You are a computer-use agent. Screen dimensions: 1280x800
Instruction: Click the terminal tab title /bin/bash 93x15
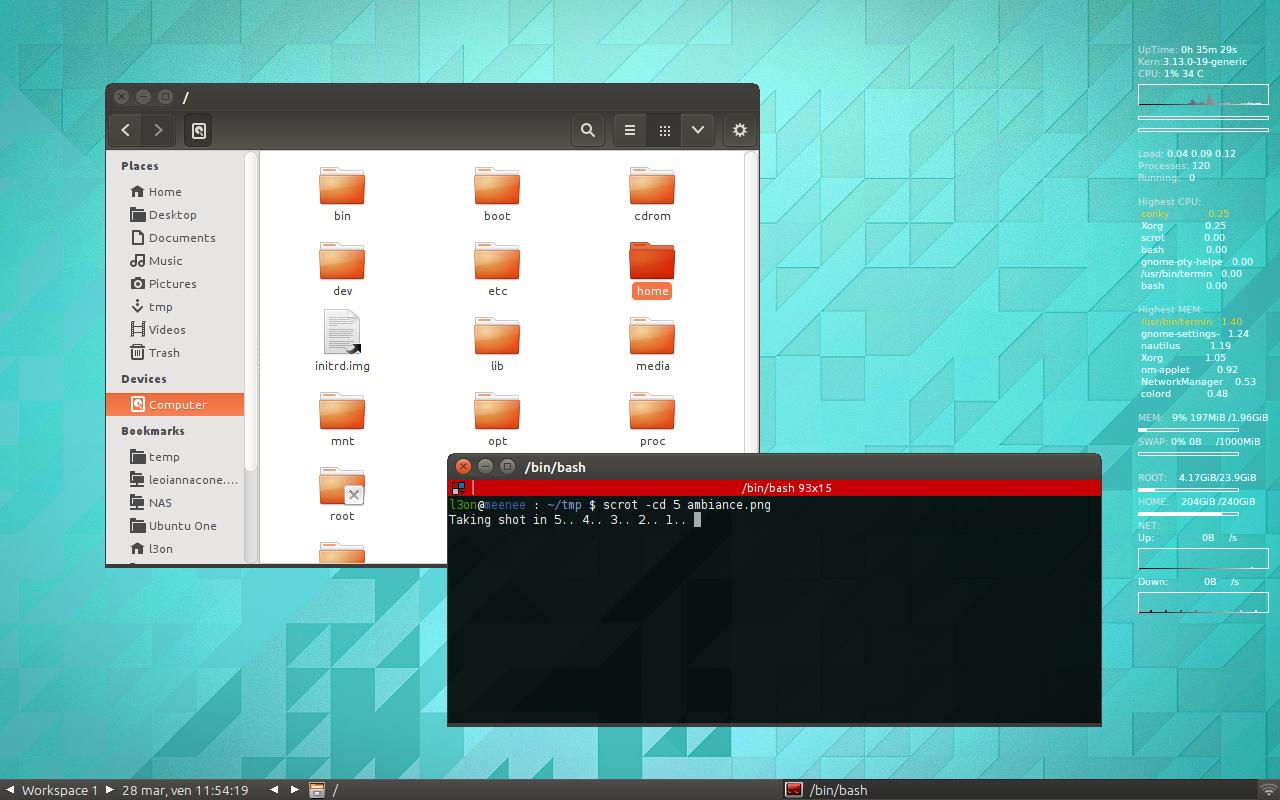tap(786, 488)
